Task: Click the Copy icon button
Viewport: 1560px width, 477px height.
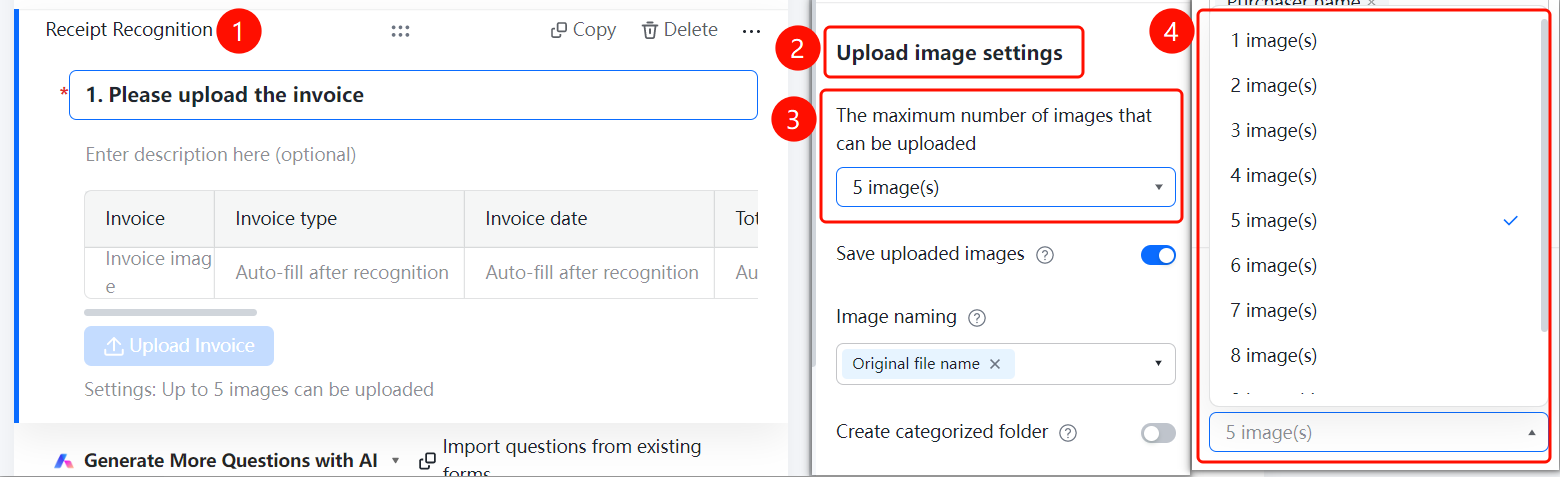Action: (x=559, y=31)
